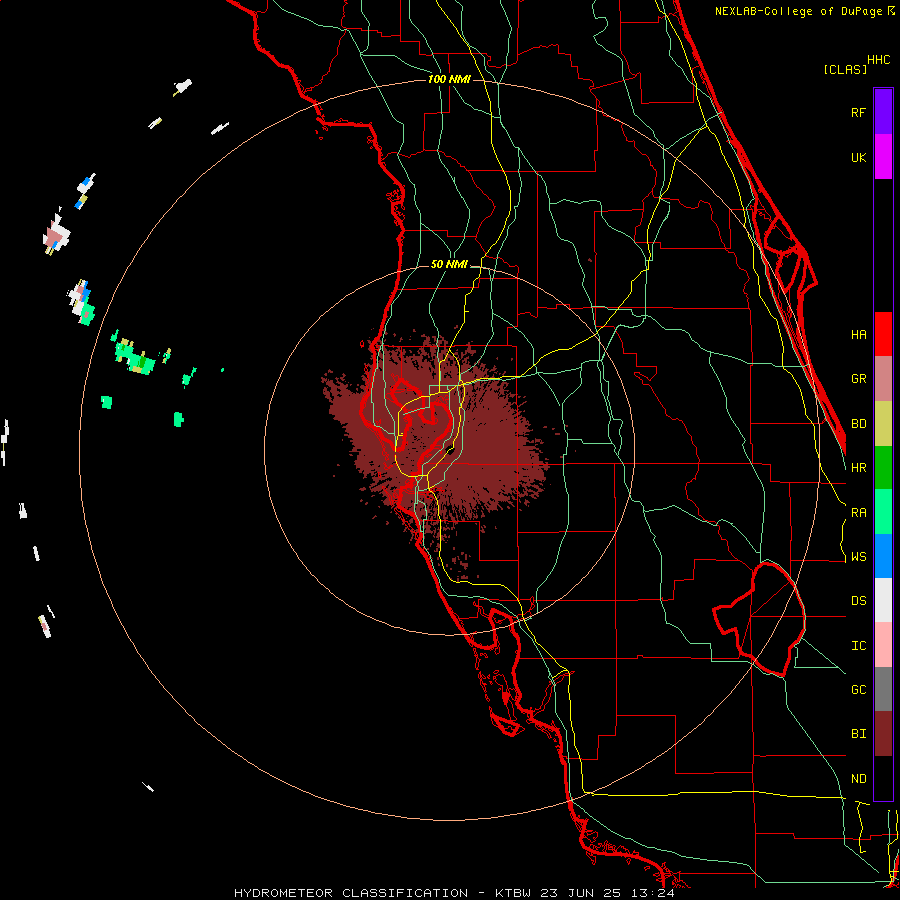
Task: Click the GR legend label
Action: [x=858, y=379]
